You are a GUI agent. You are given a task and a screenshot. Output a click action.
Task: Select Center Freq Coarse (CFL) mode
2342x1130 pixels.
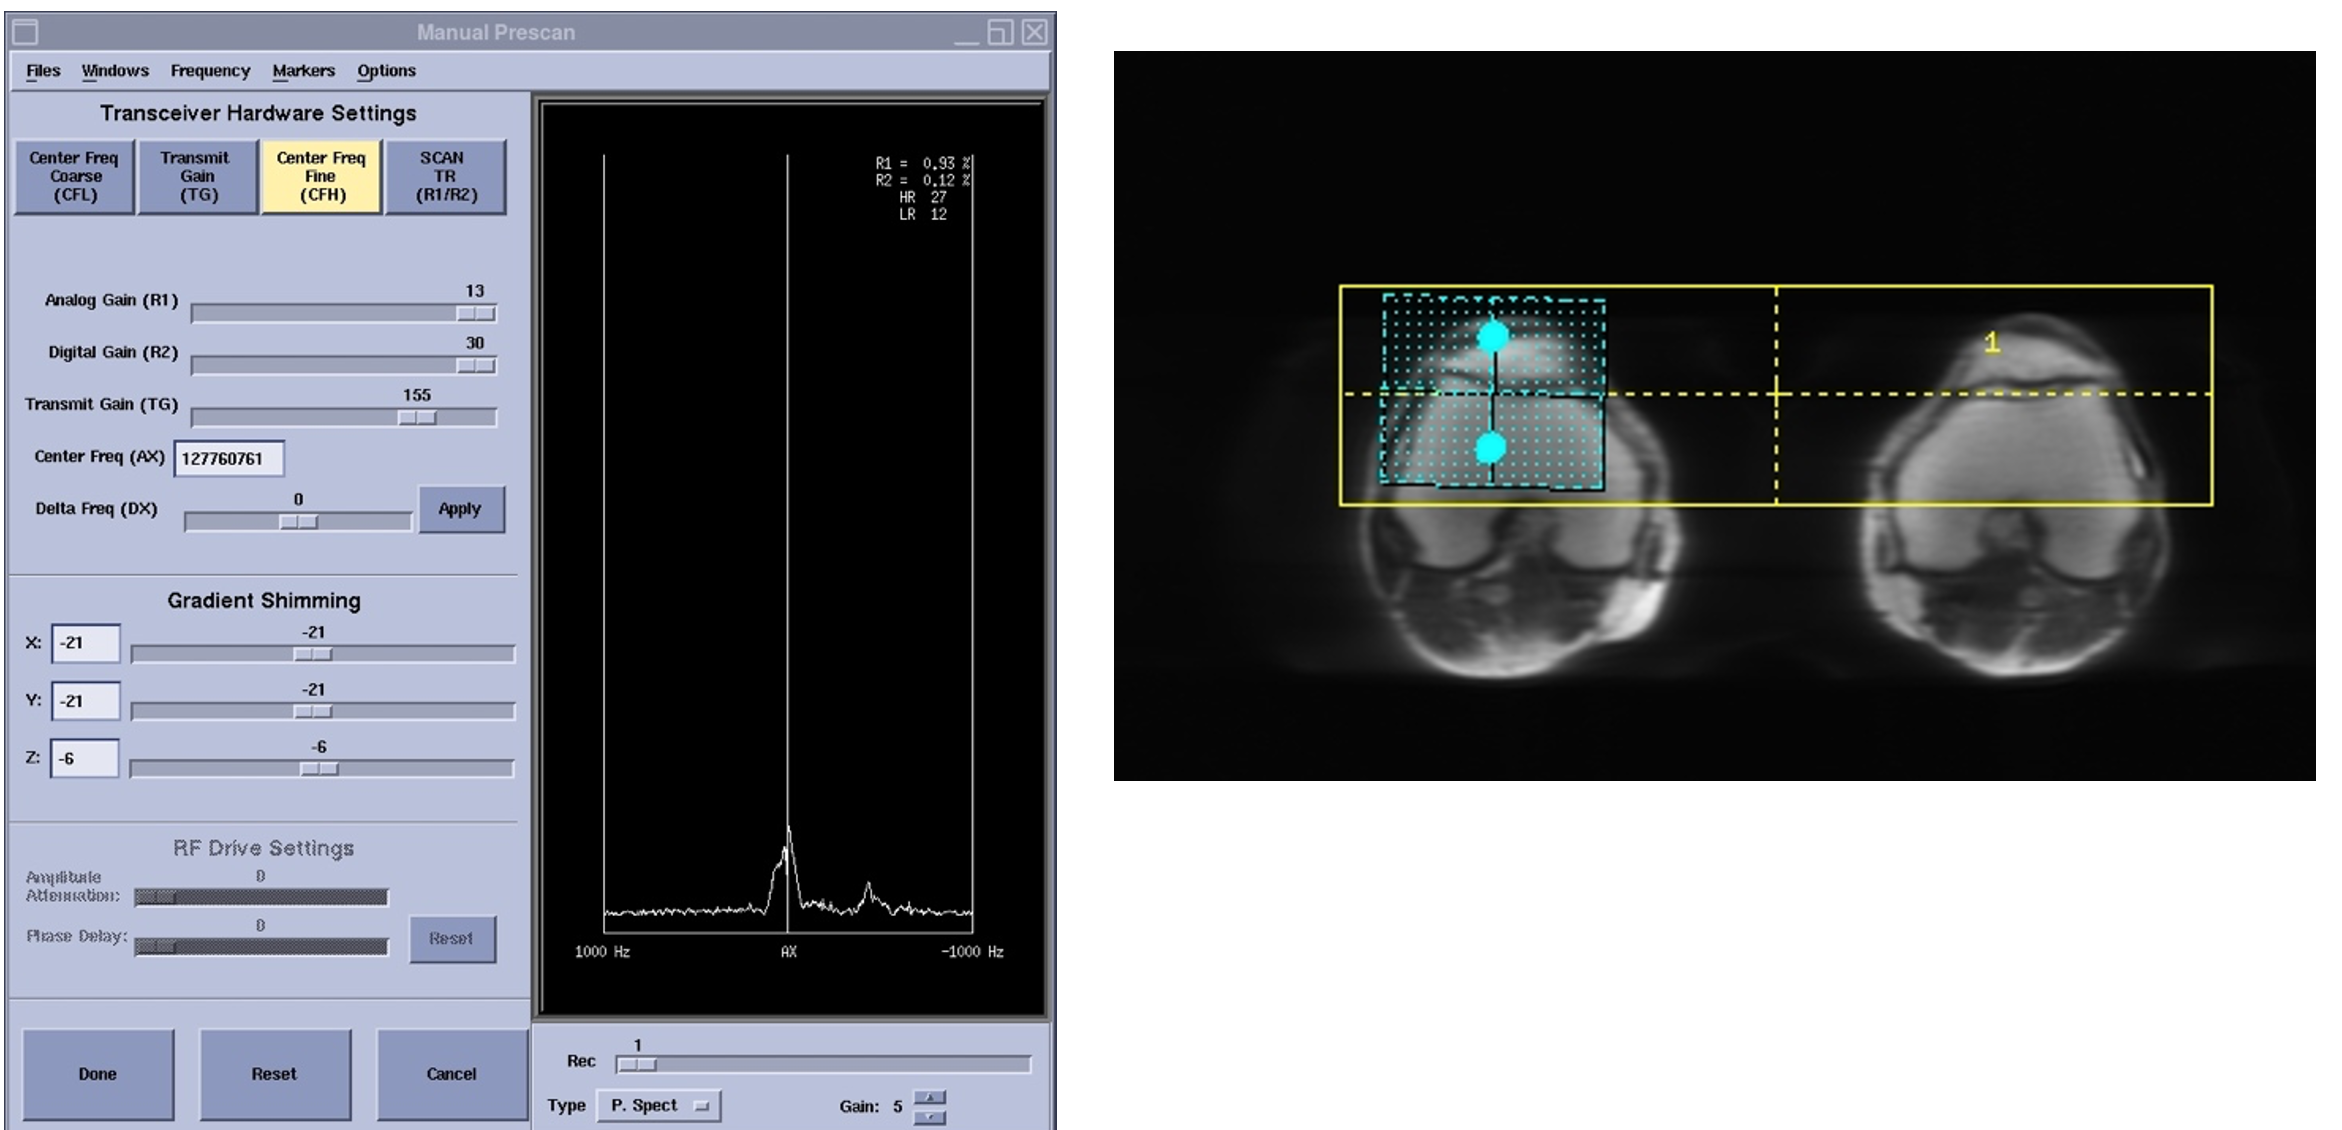[x=74, y=176]
